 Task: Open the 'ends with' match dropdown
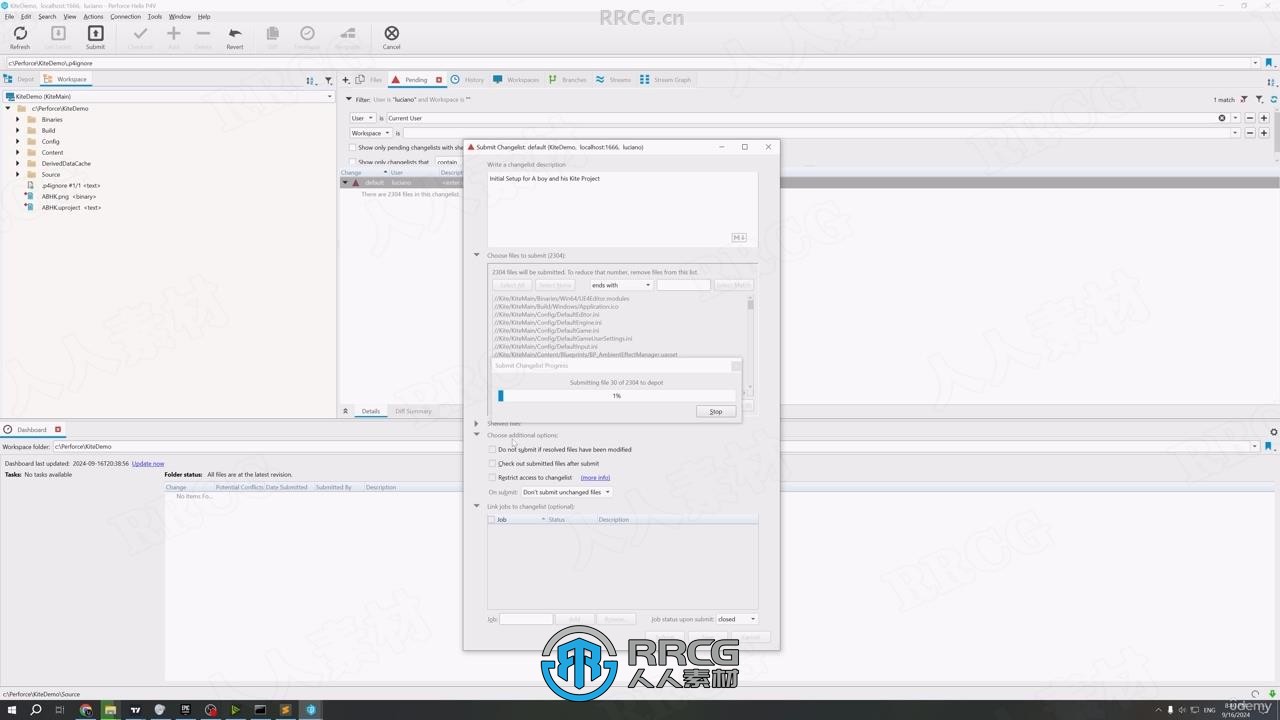tap(621, 285)
